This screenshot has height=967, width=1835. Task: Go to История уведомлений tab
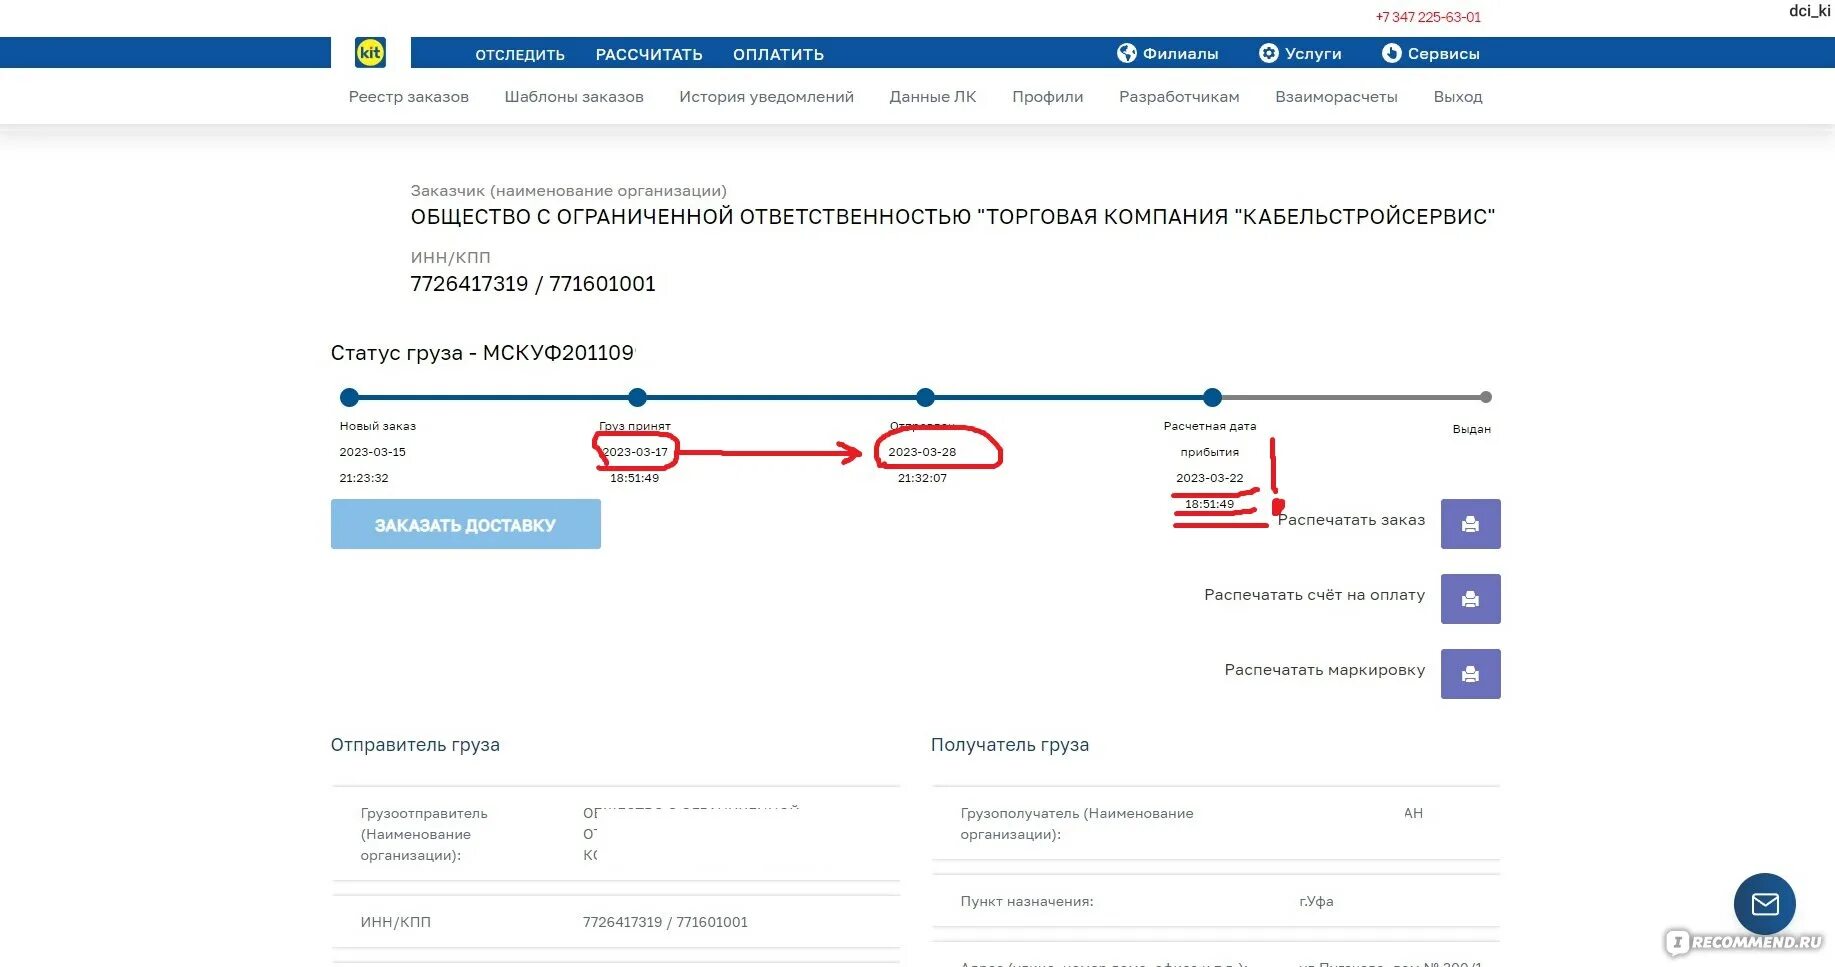(x=766, y=97)
